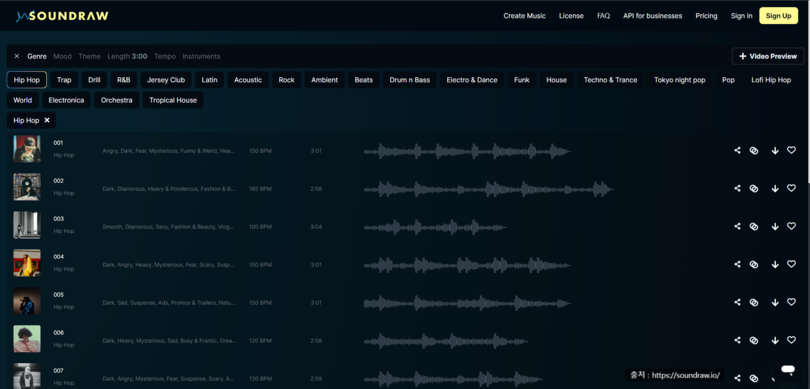Favorite track 003 with heart icon

(791, 226)
